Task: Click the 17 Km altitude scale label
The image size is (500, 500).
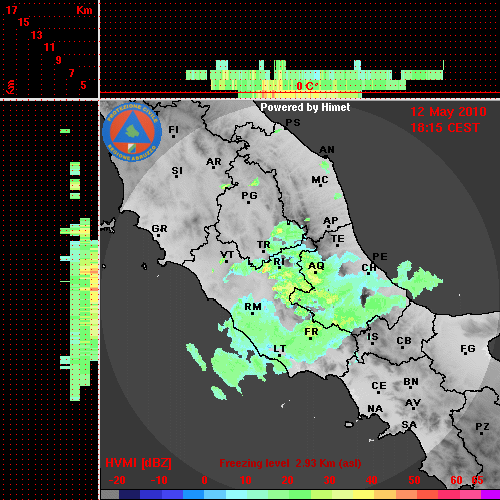Action: pos(12,10)
